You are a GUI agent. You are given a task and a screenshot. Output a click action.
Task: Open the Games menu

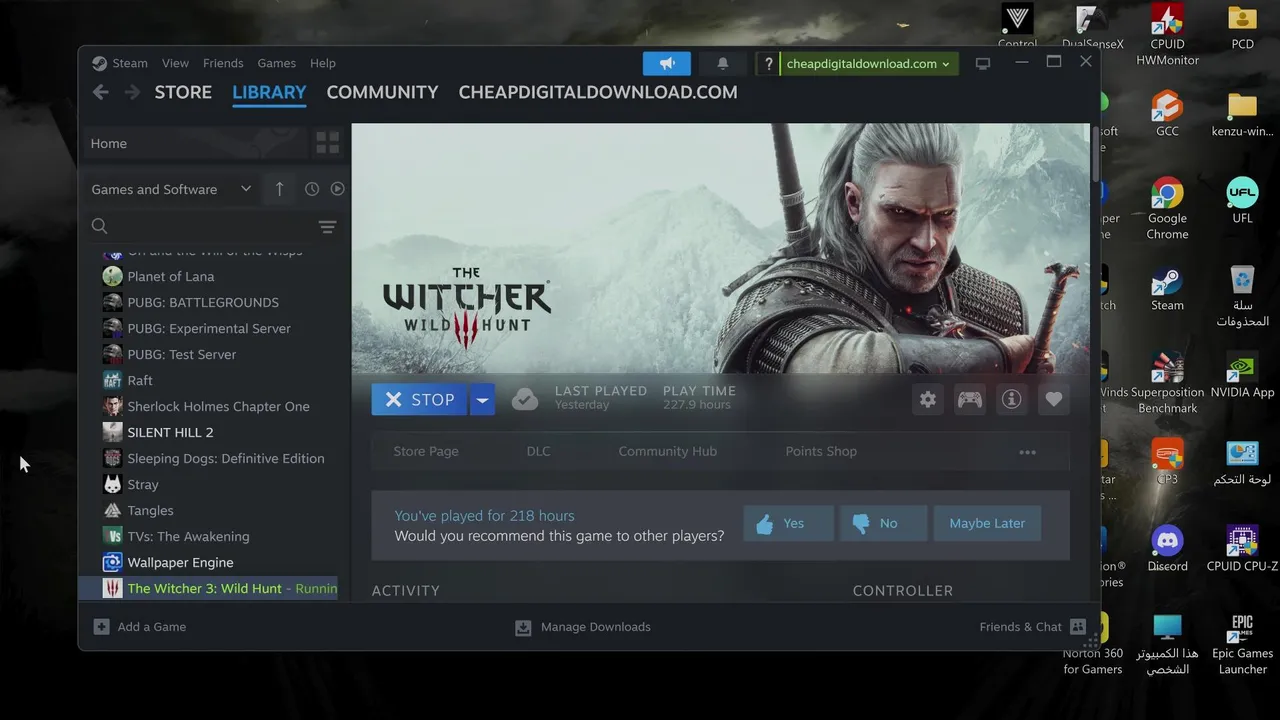pyautogui.click(x=276, y=63)
